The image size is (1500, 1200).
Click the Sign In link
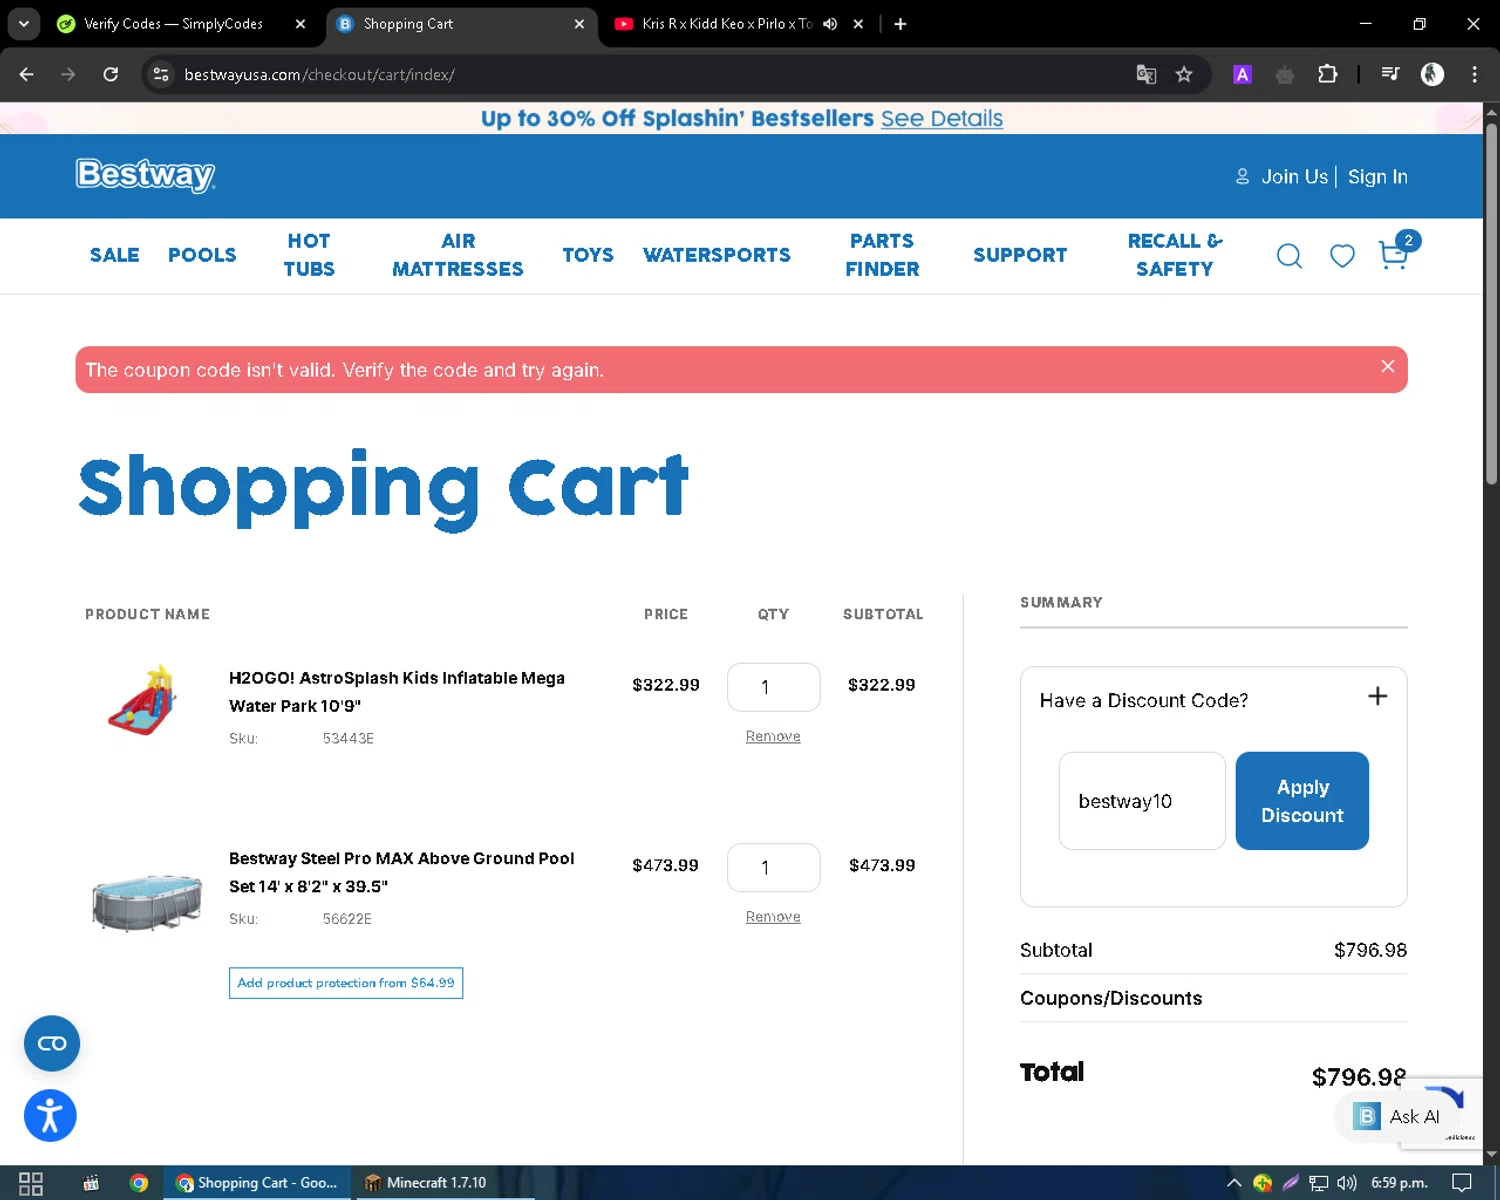click(x=1377, y=176)
